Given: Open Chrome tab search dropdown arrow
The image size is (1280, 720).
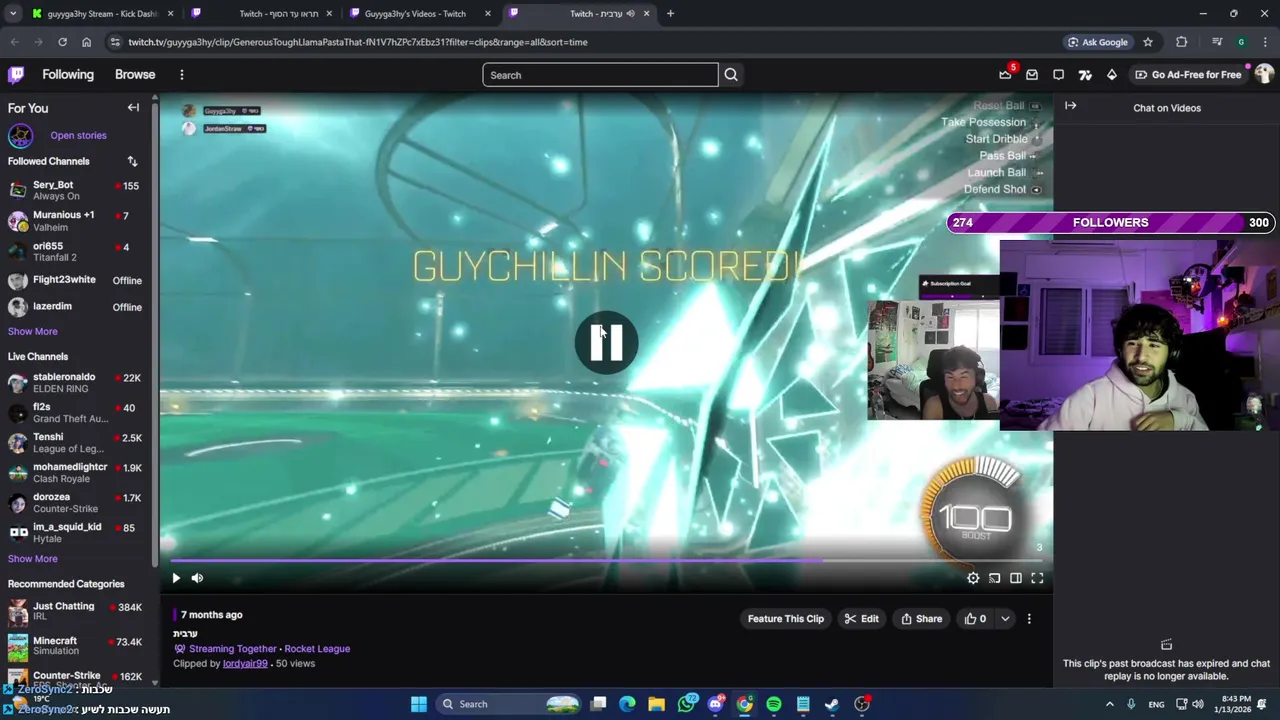Looking at the screenshot, I should (x=13, y=14).
